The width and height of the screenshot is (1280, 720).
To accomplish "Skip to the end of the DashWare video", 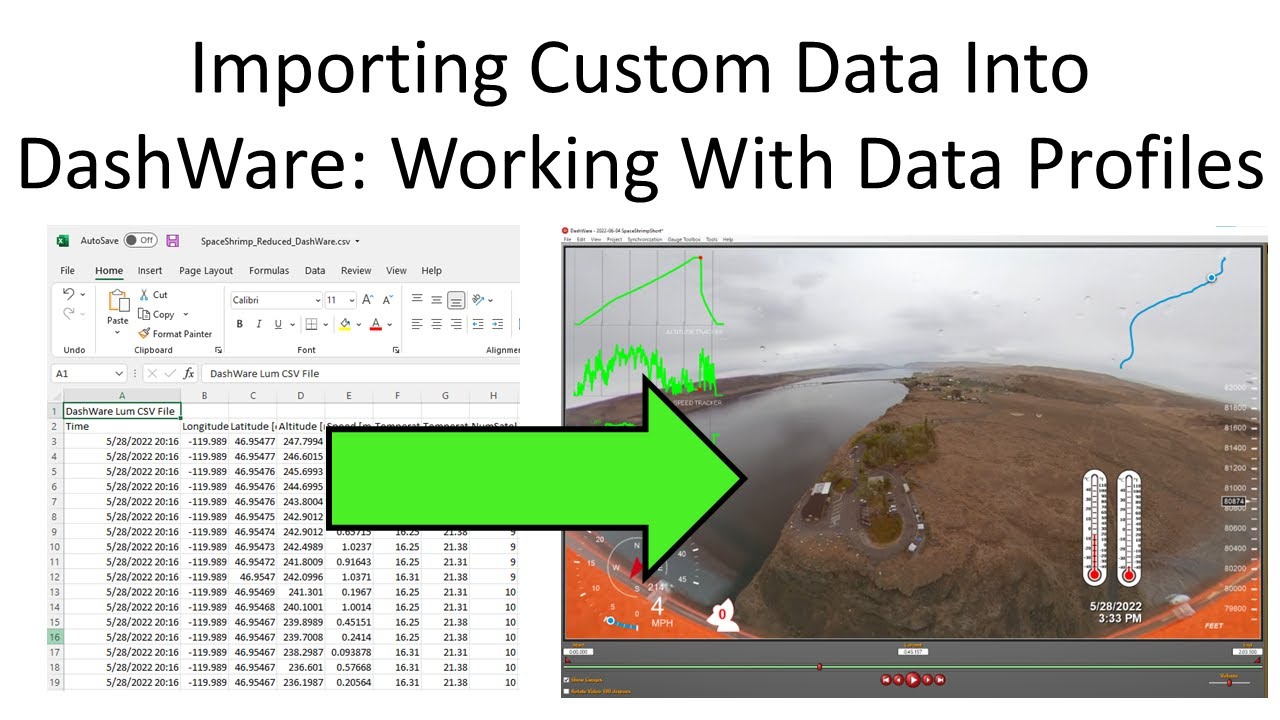I will (x=940, y=680).
